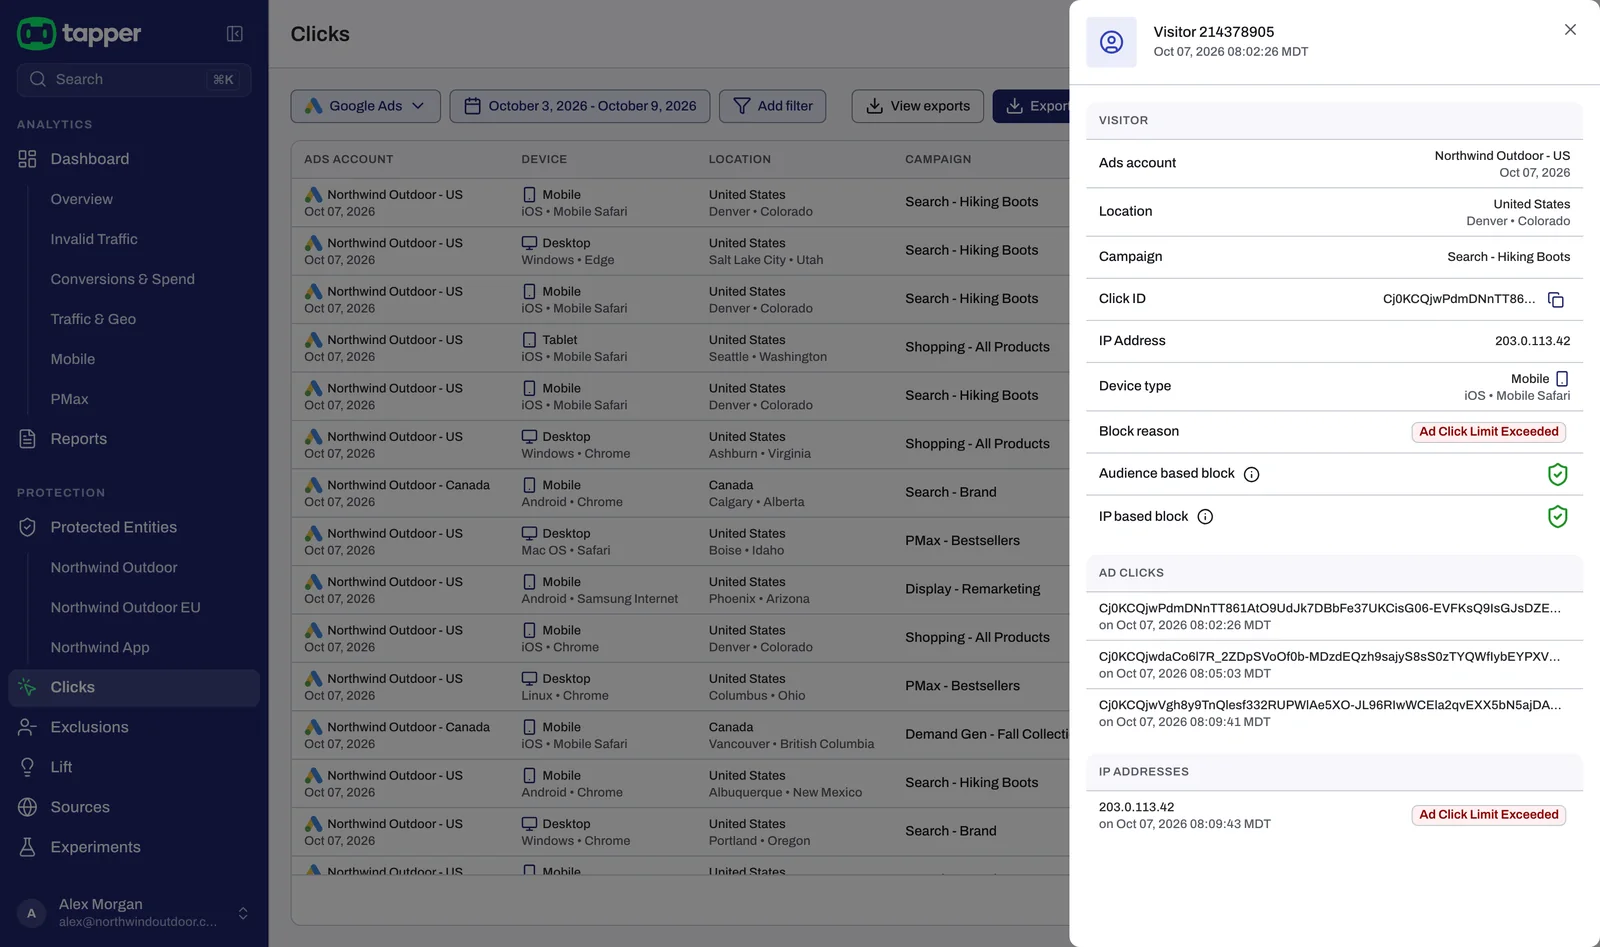The image size is (1600, 947).
Task: Click the Add filter button
Action: click(772, 106)
